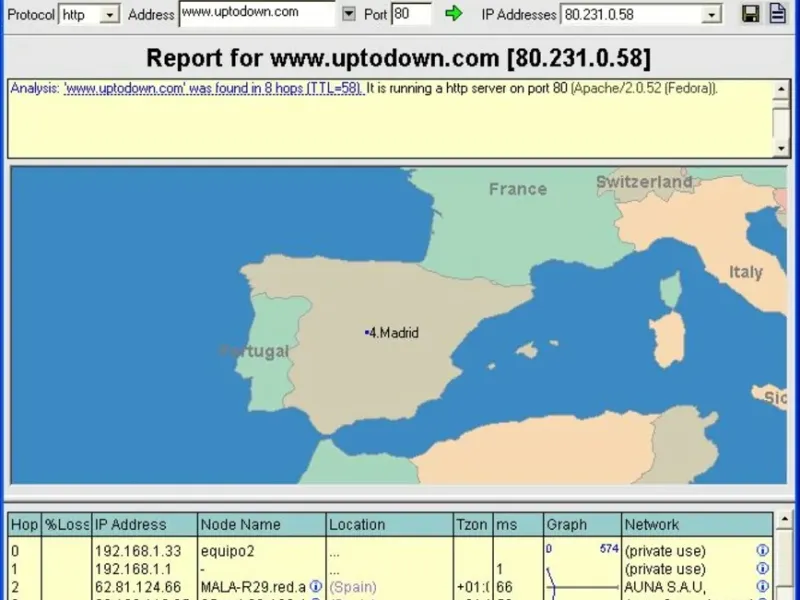Click the Tzon column header
This screenshot has height=600, width=800.
[473, 524]
